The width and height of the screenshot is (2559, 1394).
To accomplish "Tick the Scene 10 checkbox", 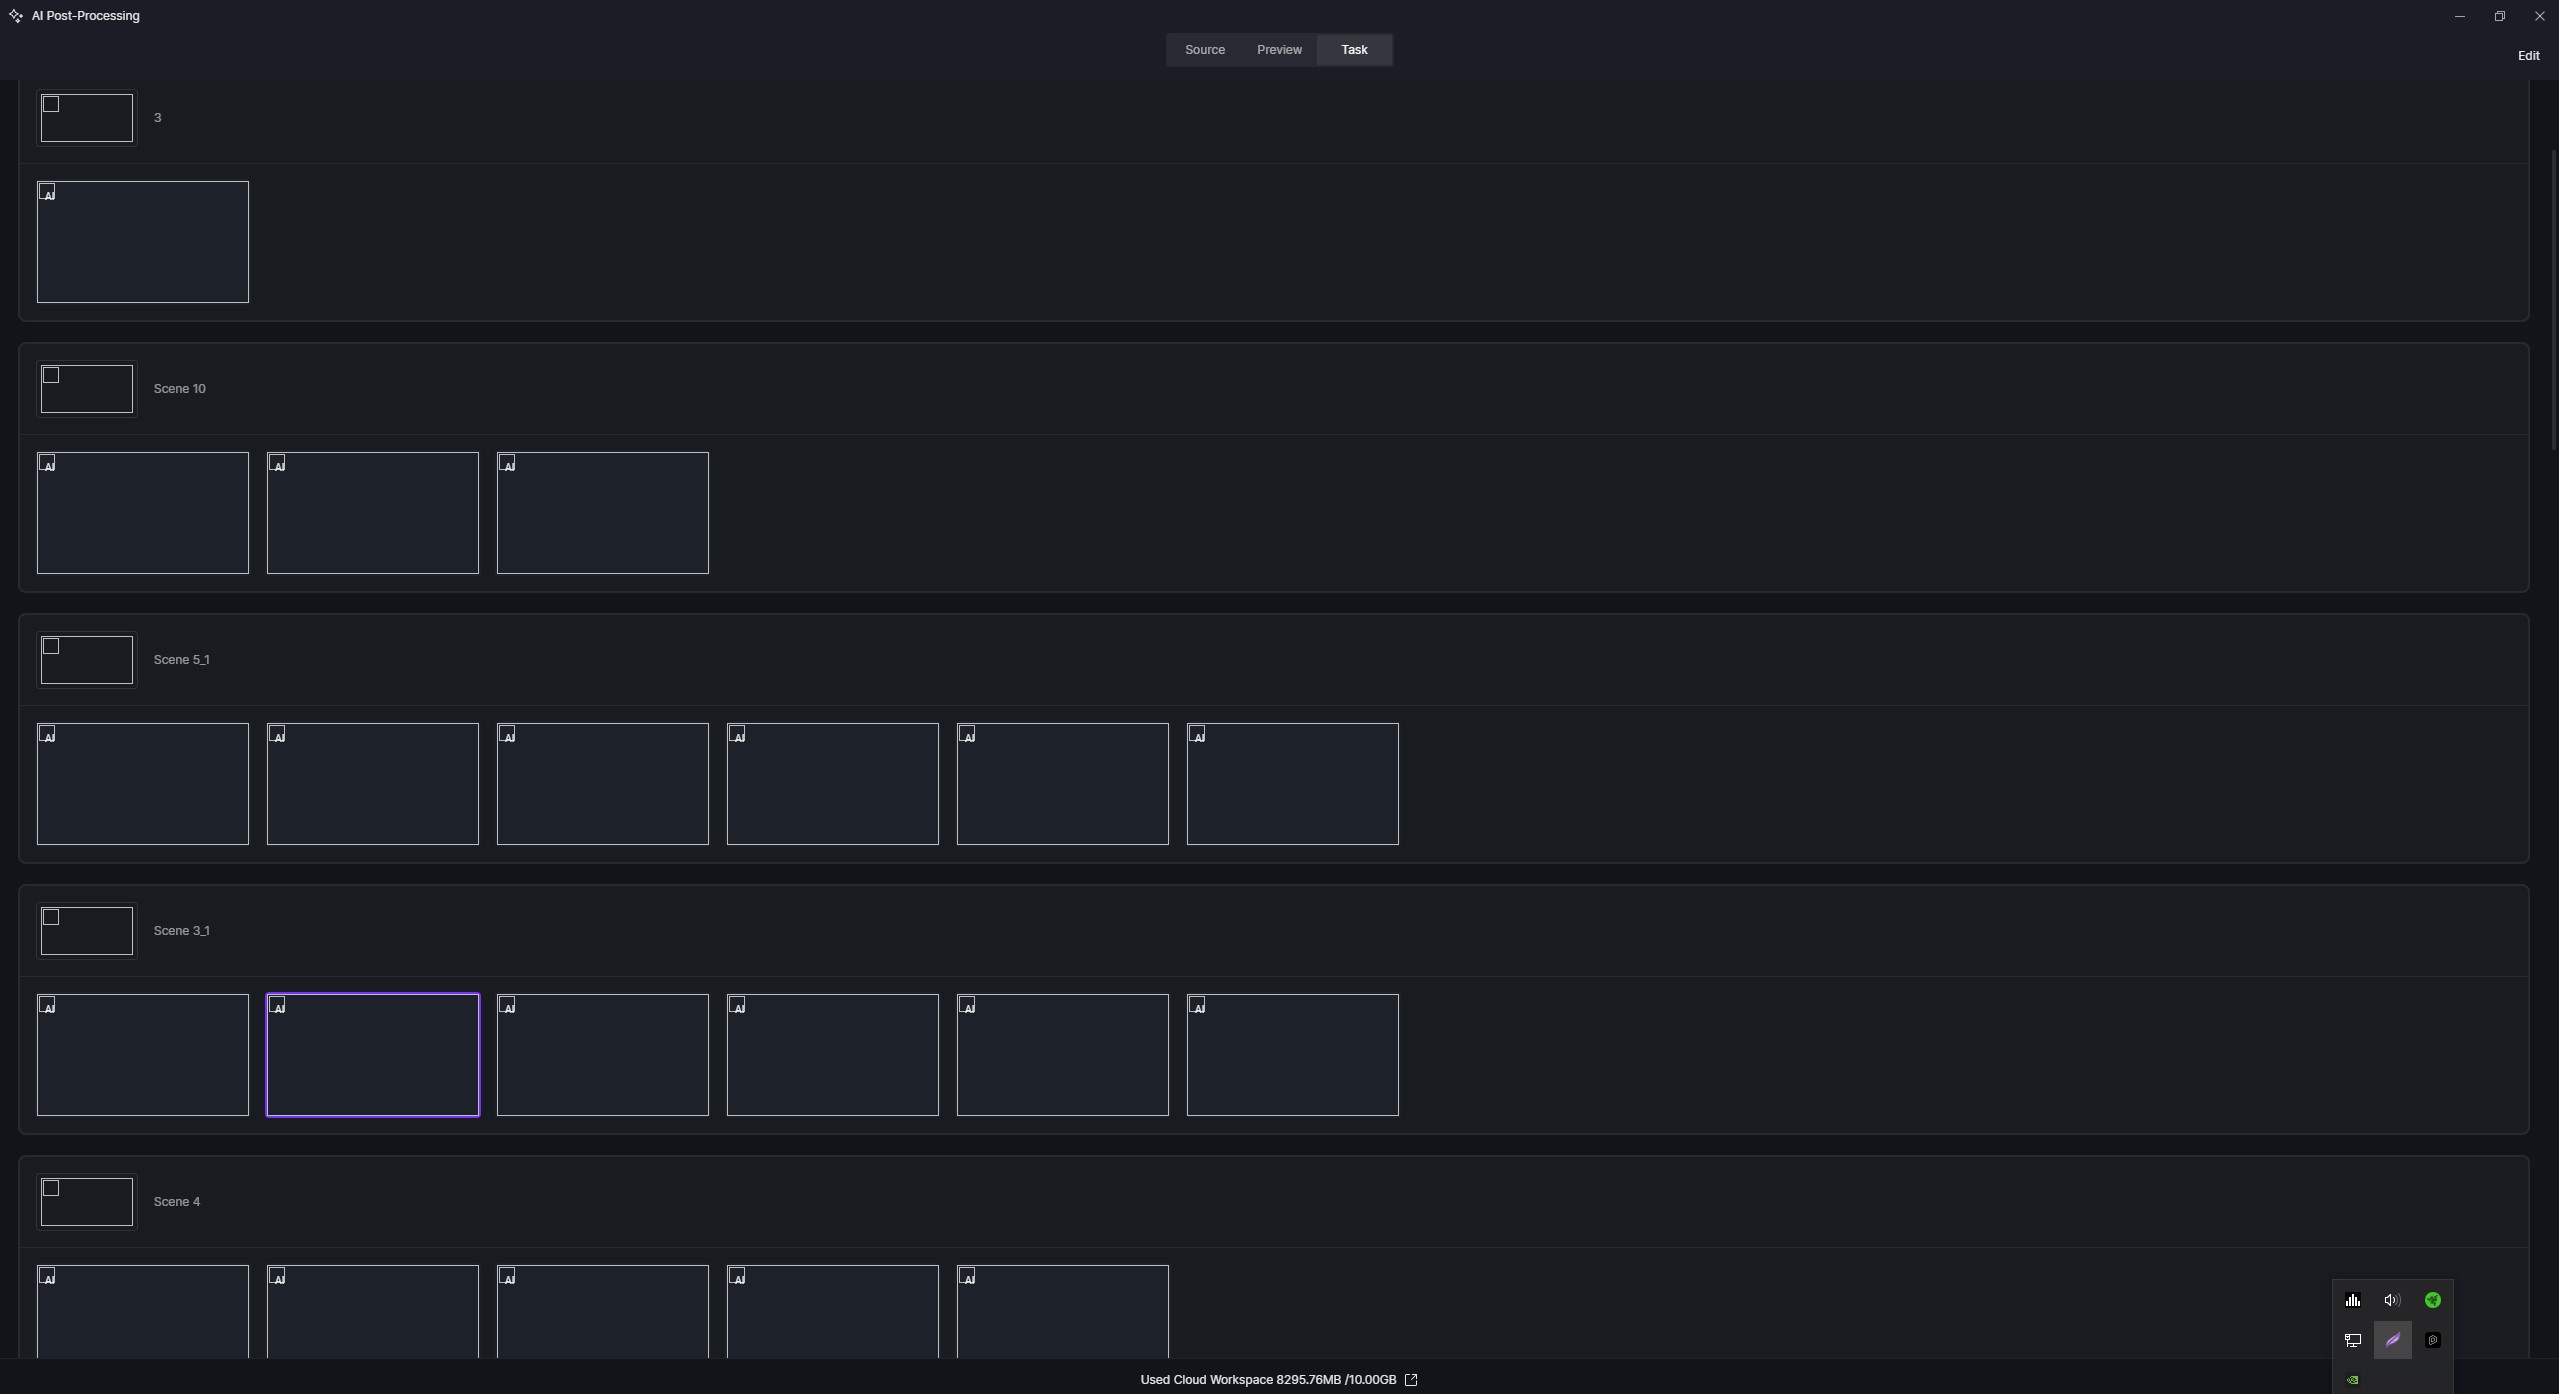I will click(52, 376).
